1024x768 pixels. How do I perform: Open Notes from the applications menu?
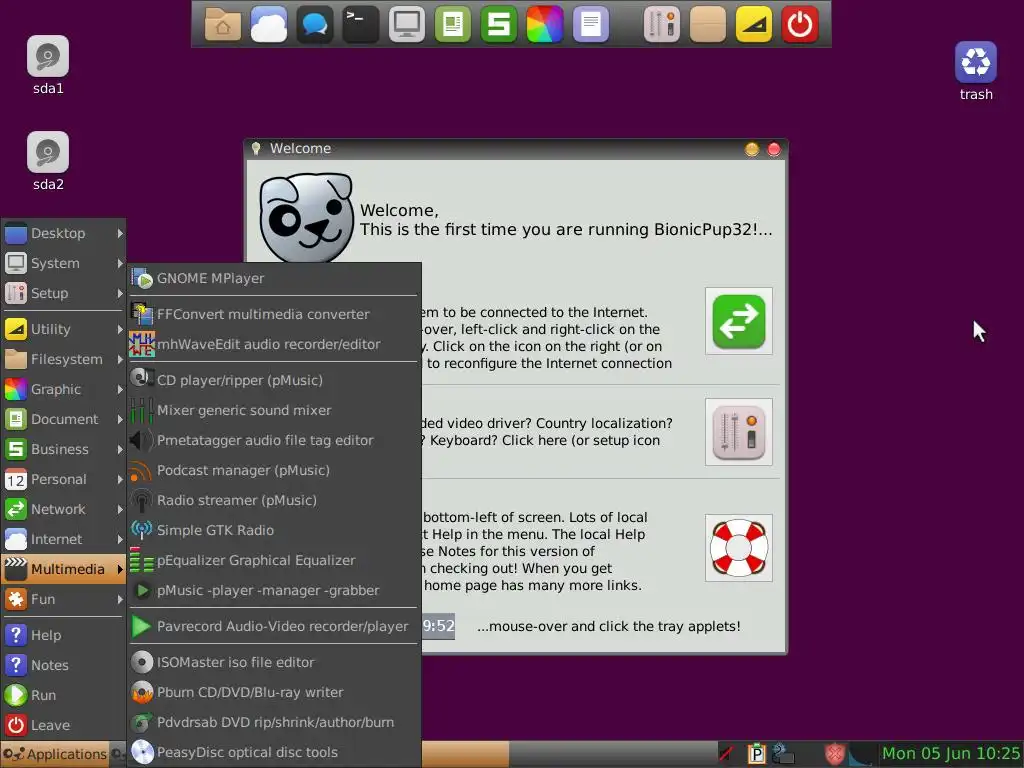pos(63,665)
